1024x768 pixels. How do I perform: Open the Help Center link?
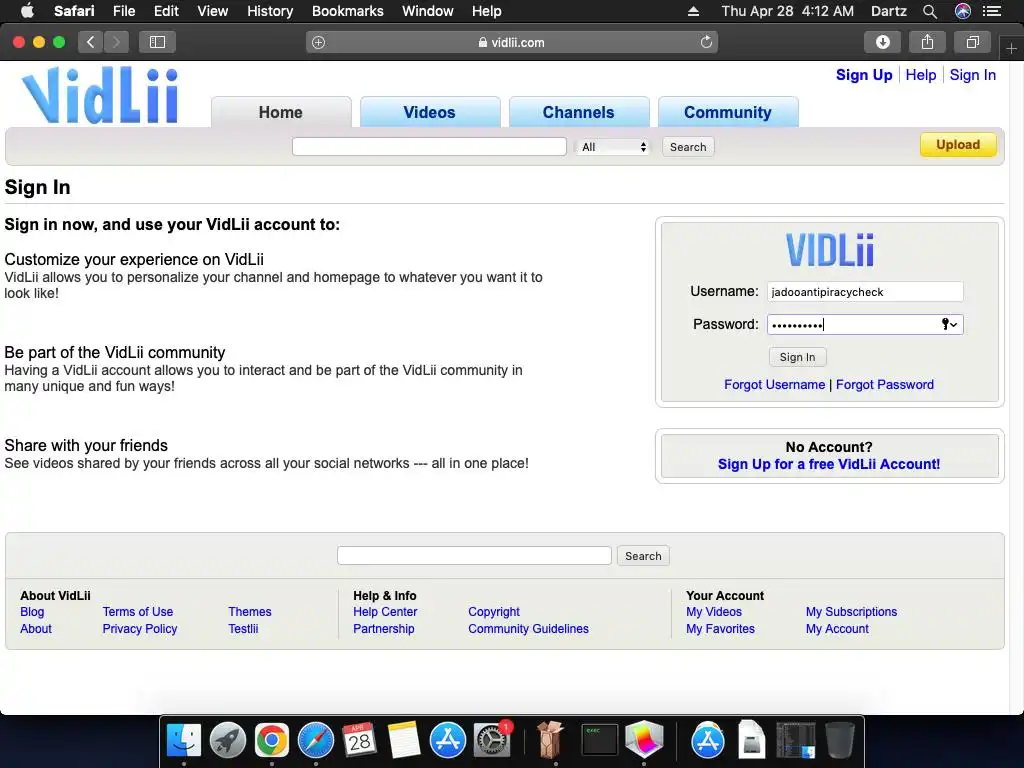point(385,612)
